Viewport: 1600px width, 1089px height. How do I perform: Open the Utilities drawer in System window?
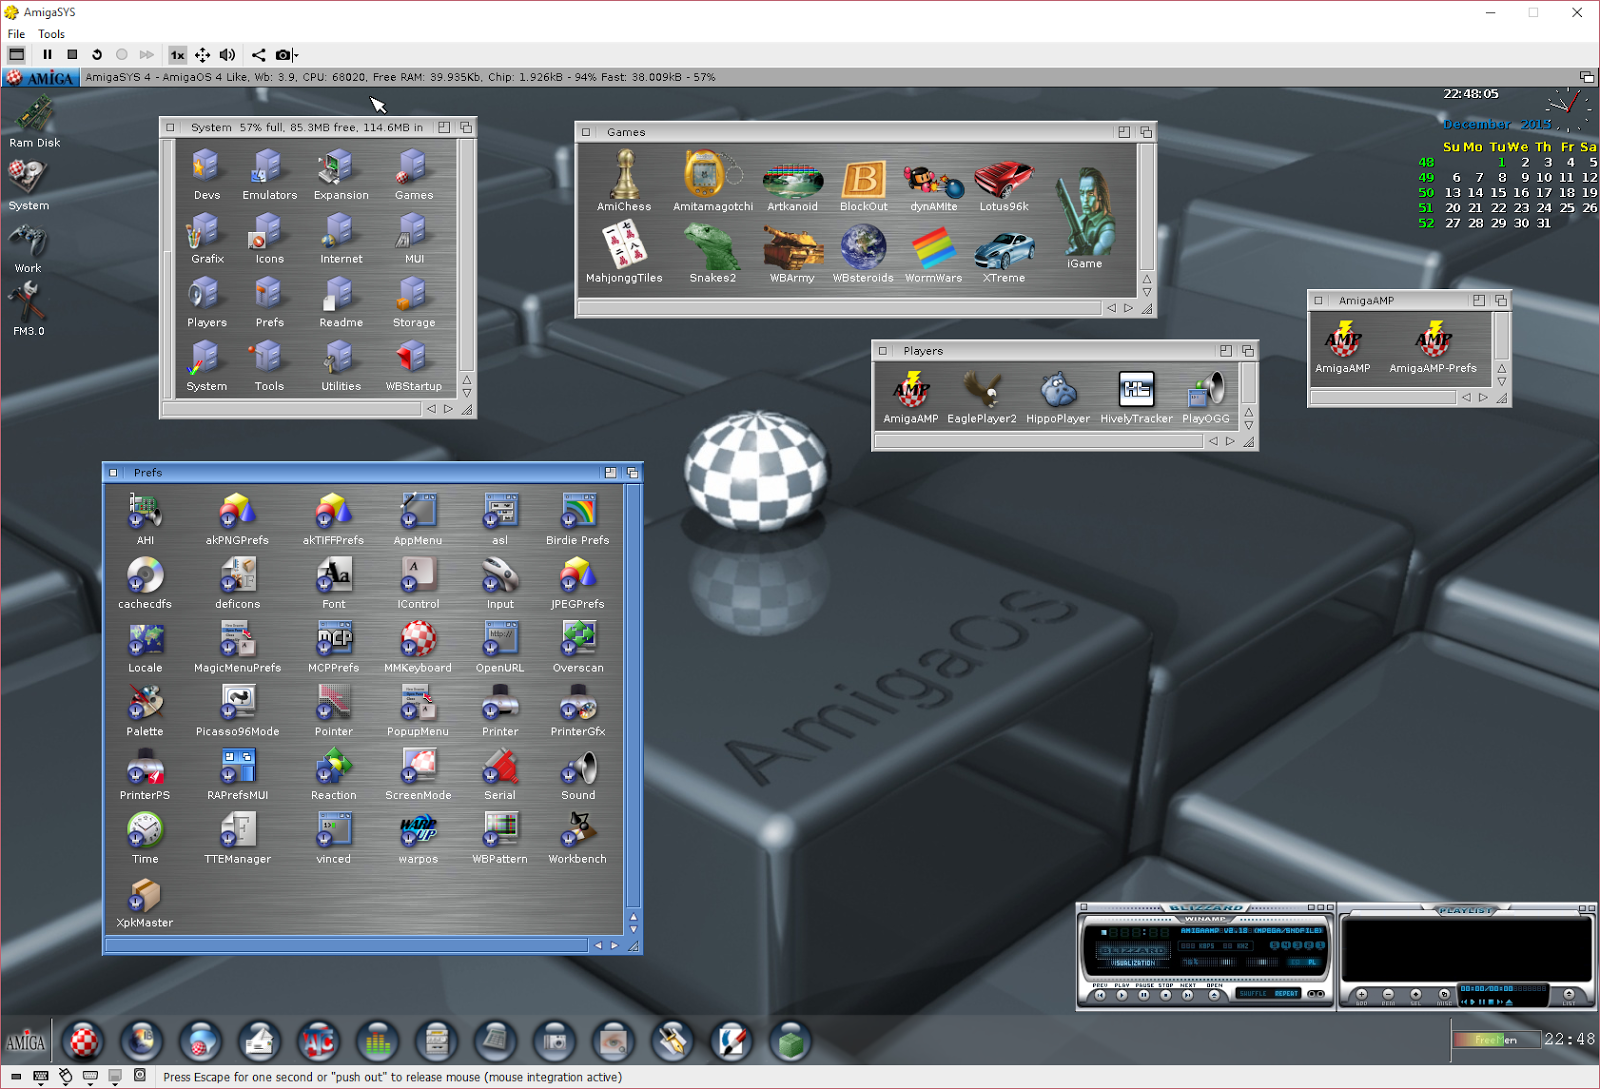pos(341,365)
